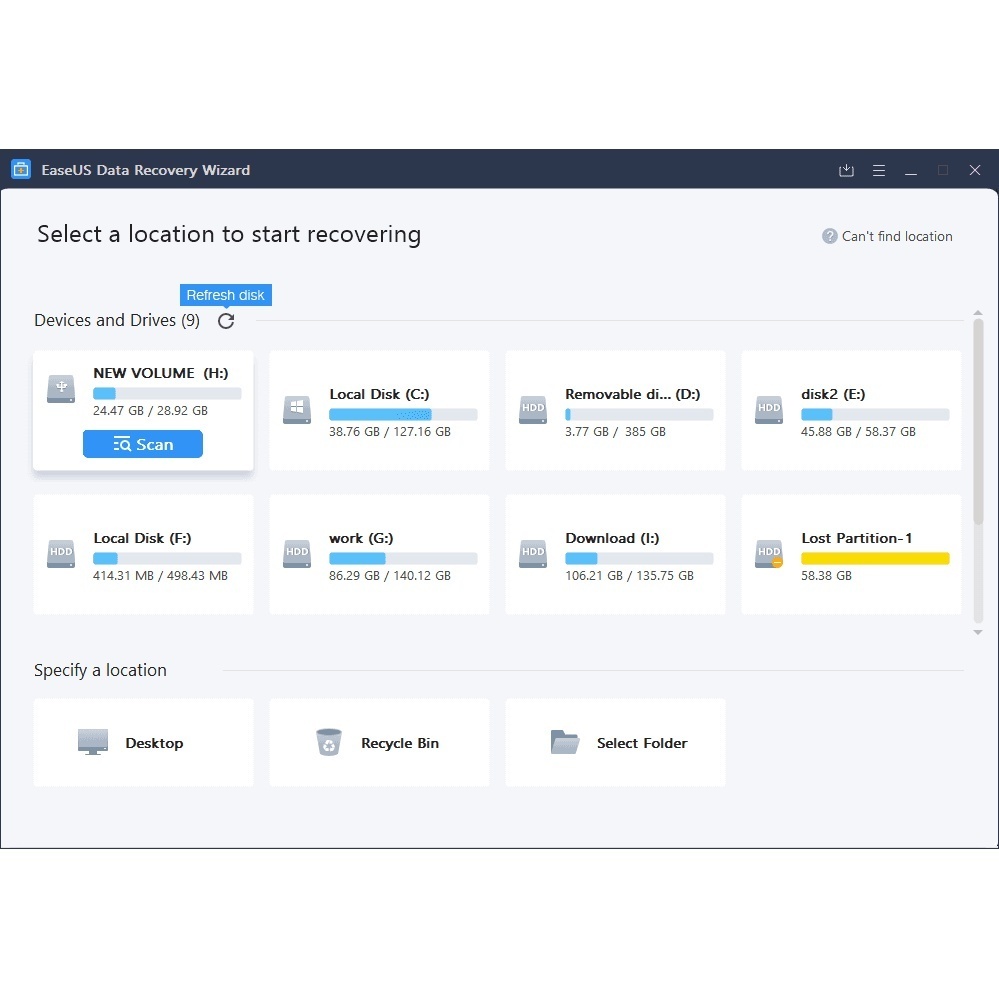Screen dimensions: 999x999
Task: Click the Lost Partition-1 warning drive icon
Action: pyautogui.click(x=769, y=553)
